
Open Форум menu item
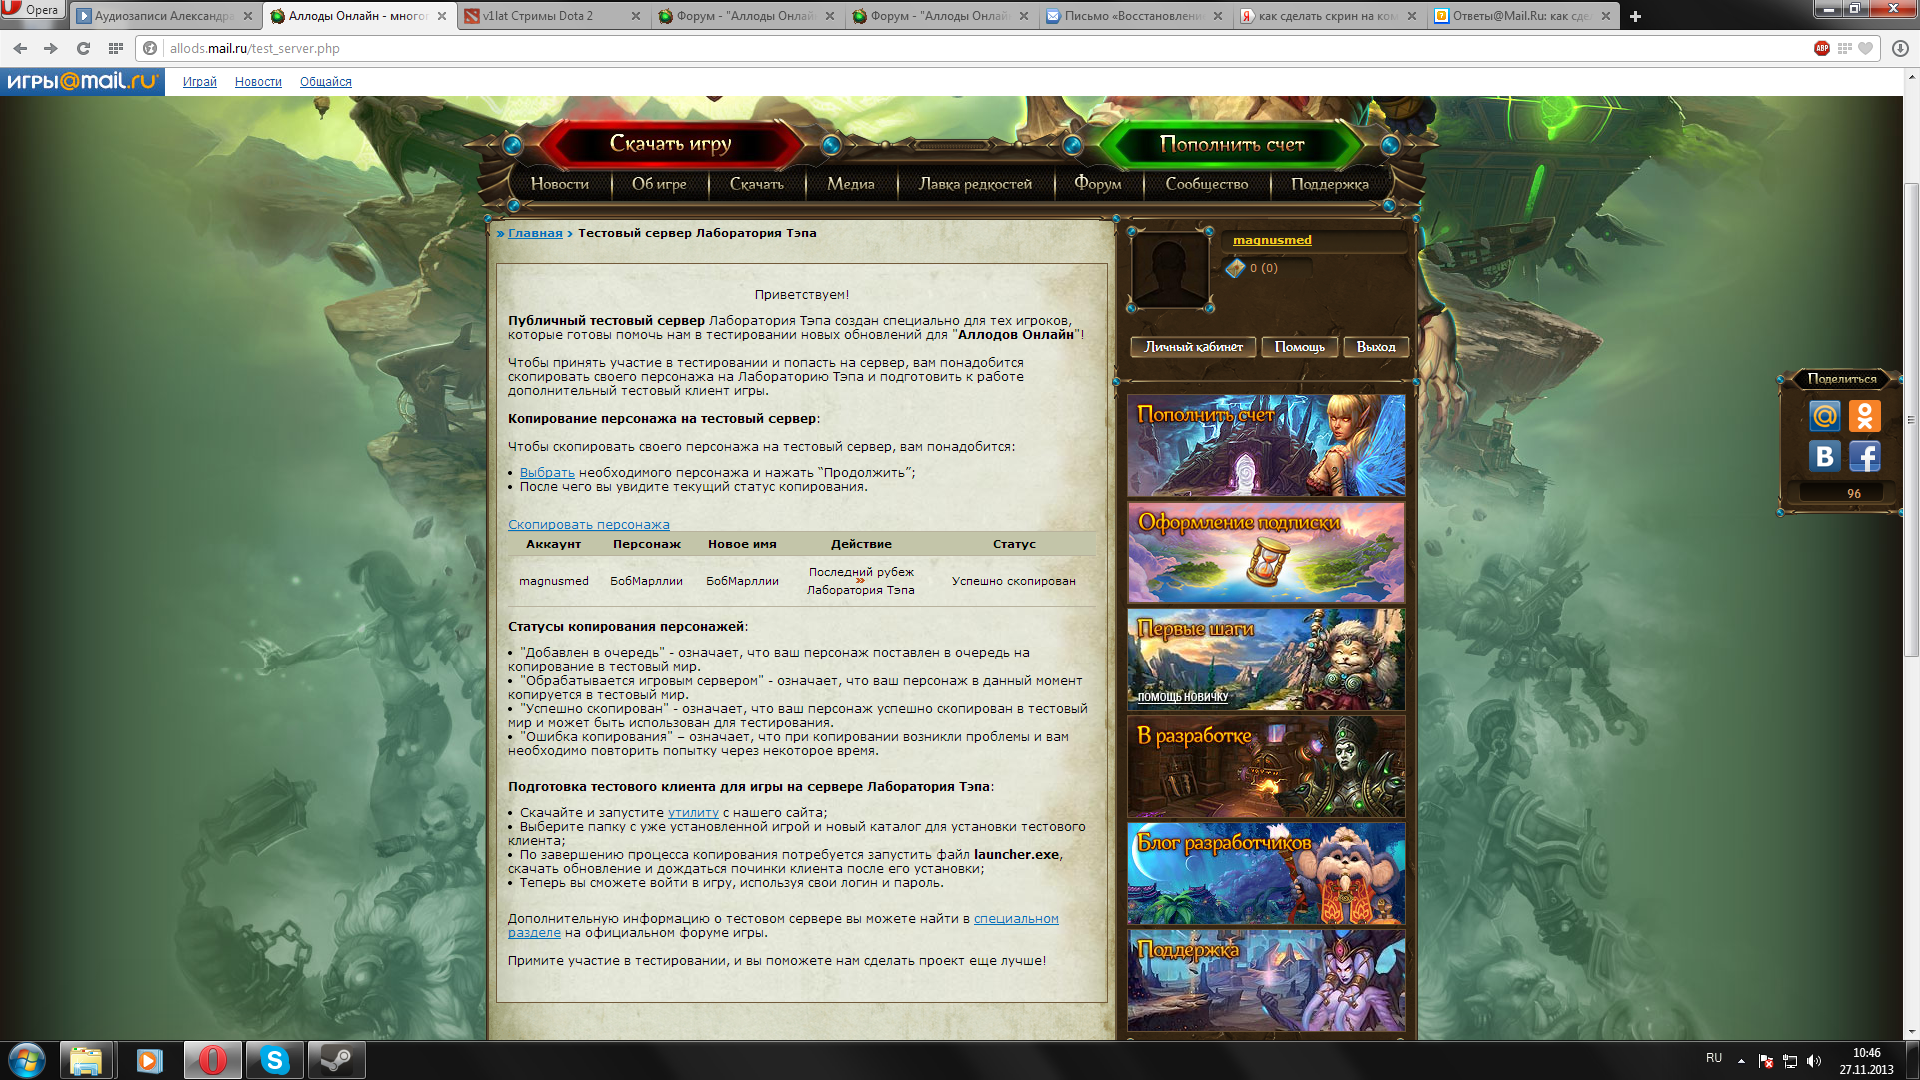(x=1098, y=184)
